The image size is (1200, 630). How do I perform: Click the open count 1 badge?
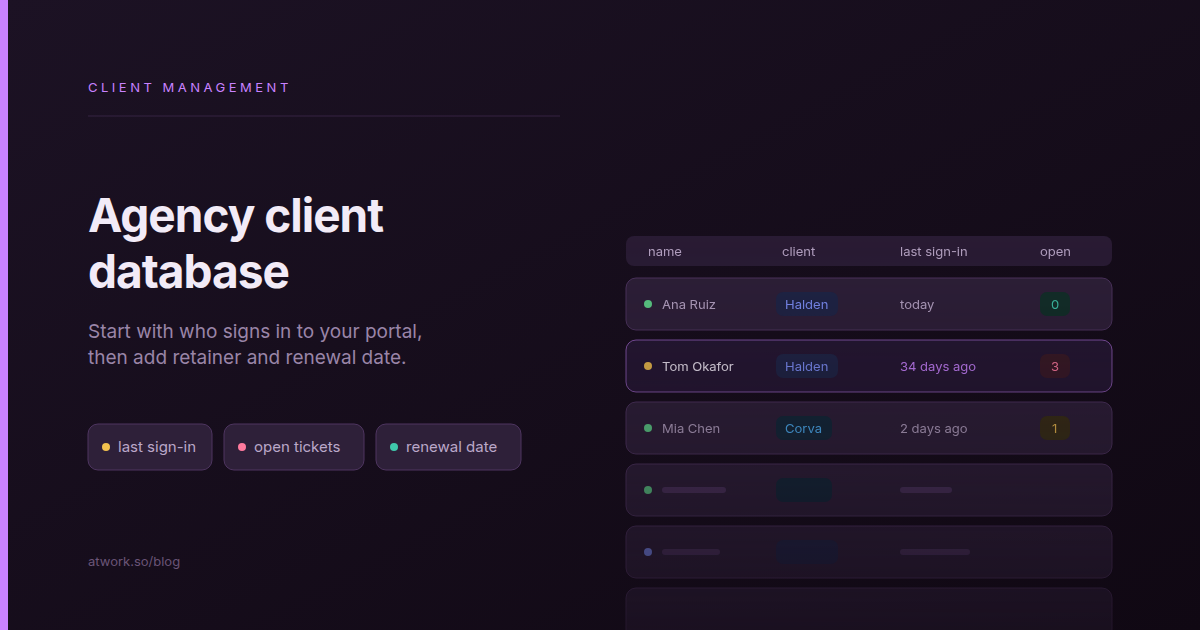(1055, 429)
